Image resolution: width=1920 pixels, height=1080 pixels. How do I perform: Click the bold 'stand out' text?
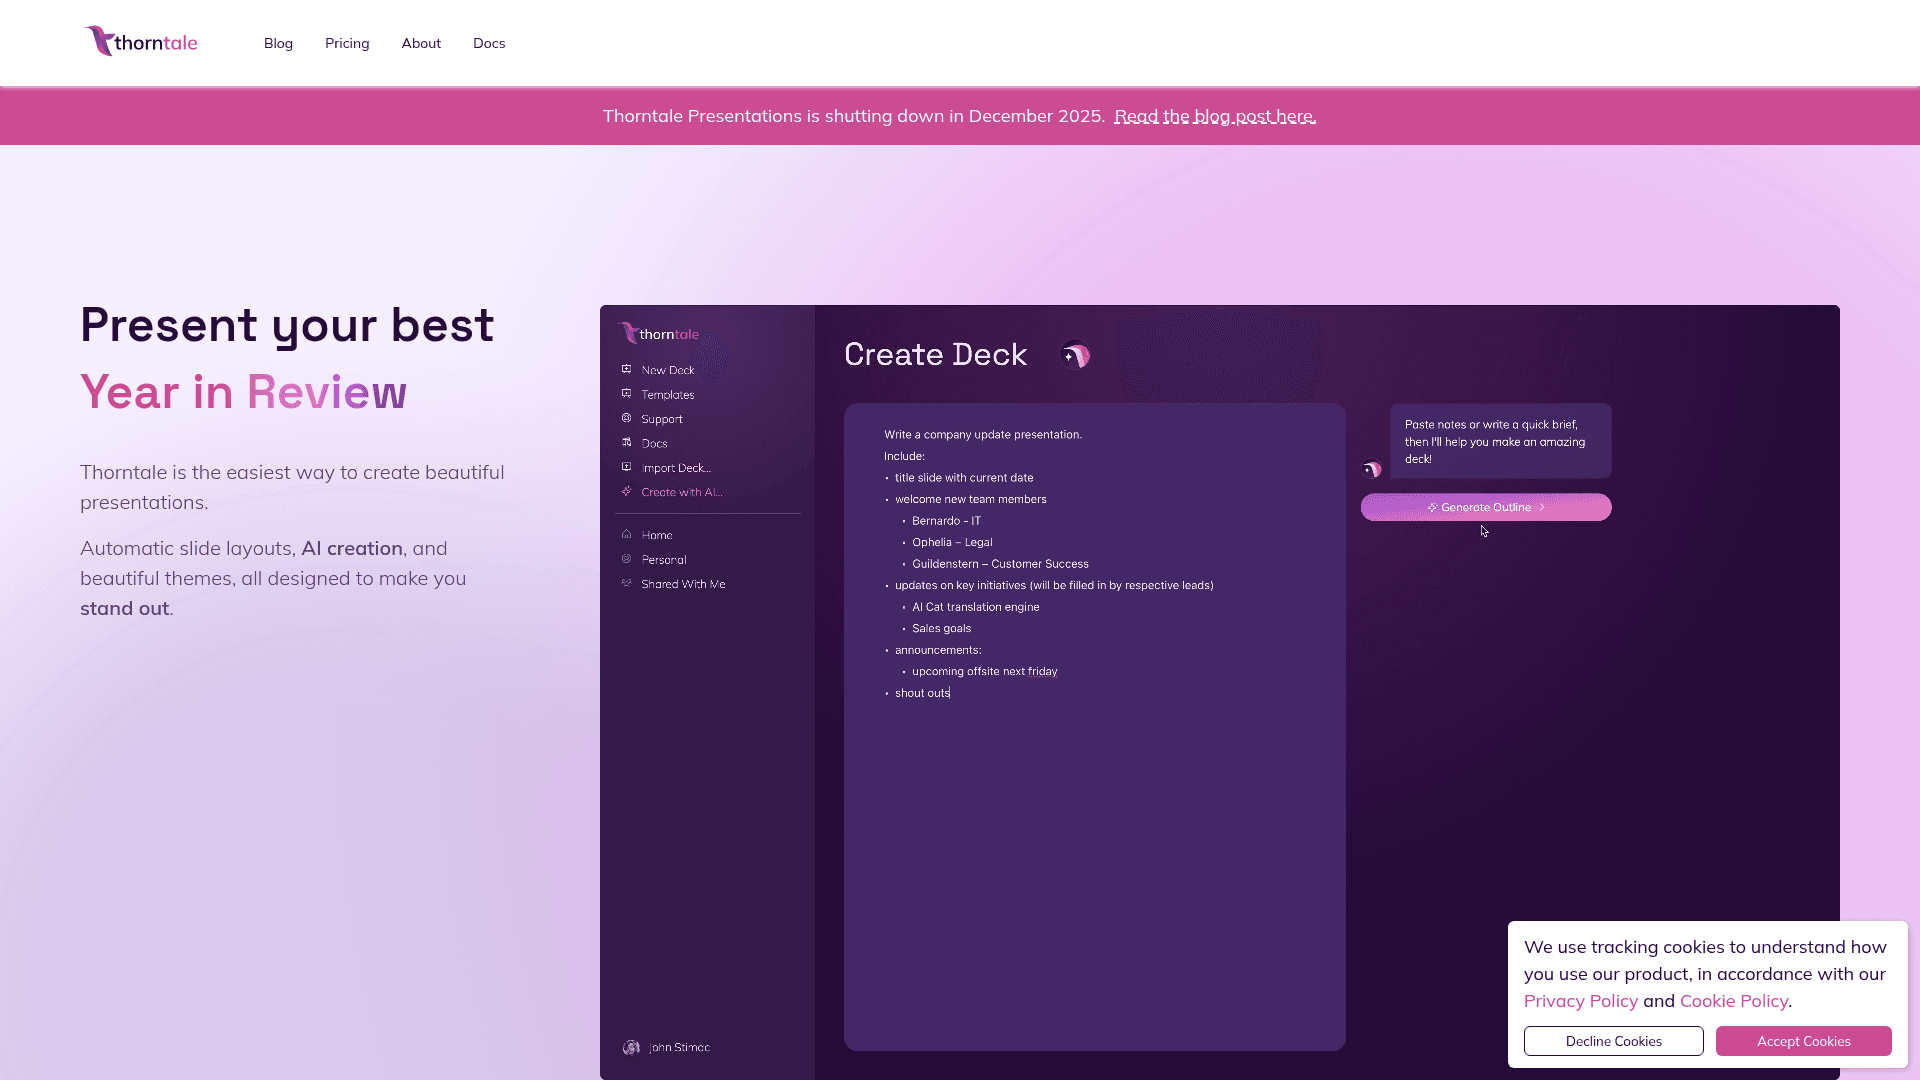click(x=124, y=608)
